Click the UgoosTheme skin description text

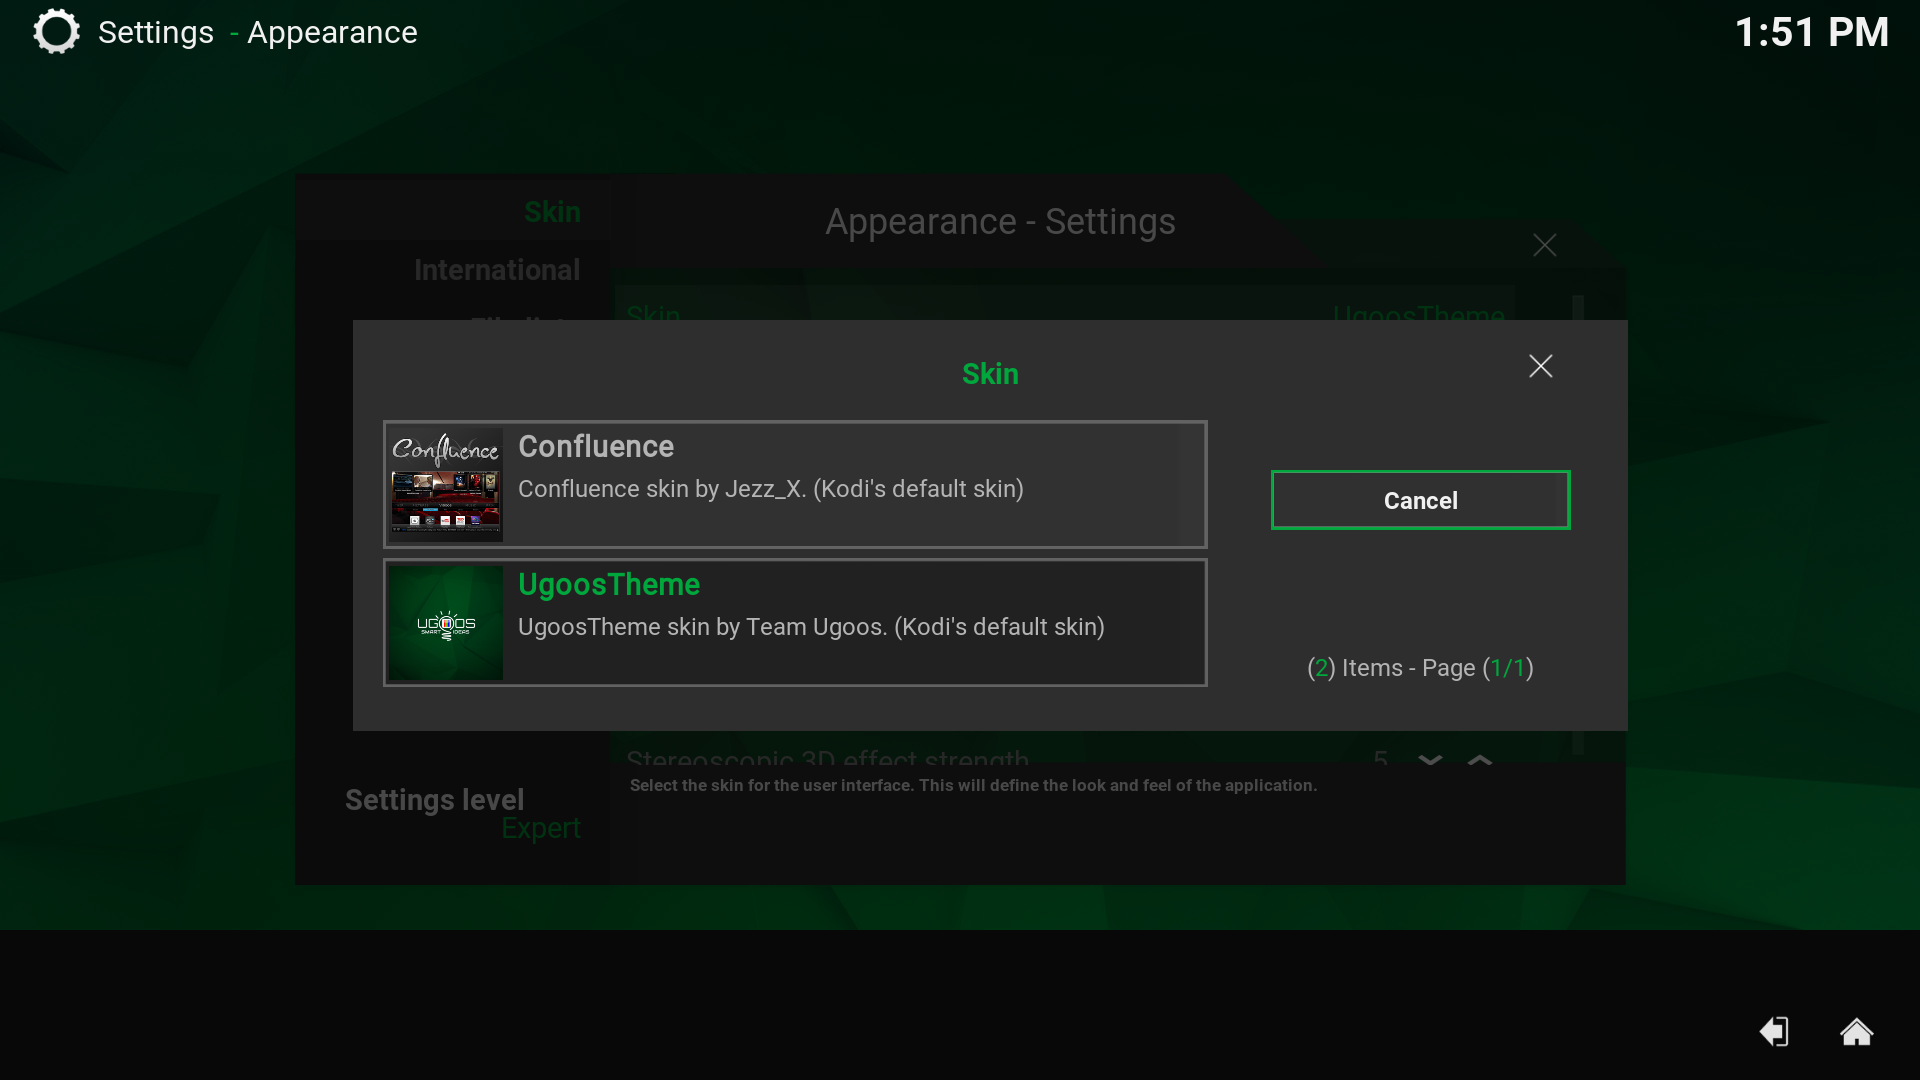click(x=811, y=627)
